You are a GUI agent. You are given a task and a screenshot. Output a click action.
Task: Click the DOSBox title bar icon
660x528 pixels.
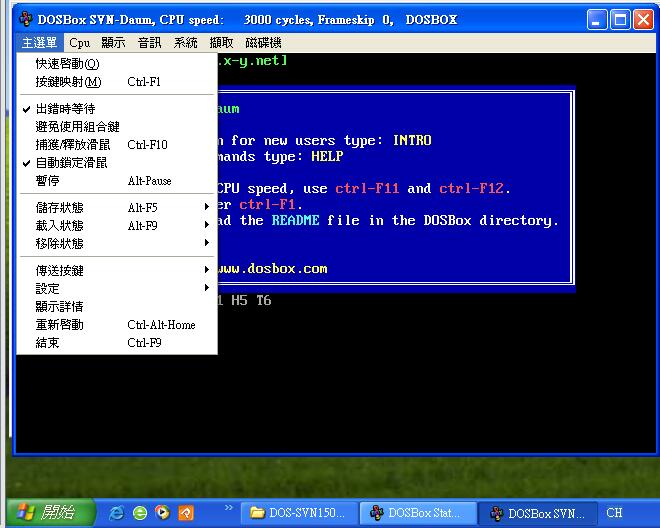pos(26,19)
